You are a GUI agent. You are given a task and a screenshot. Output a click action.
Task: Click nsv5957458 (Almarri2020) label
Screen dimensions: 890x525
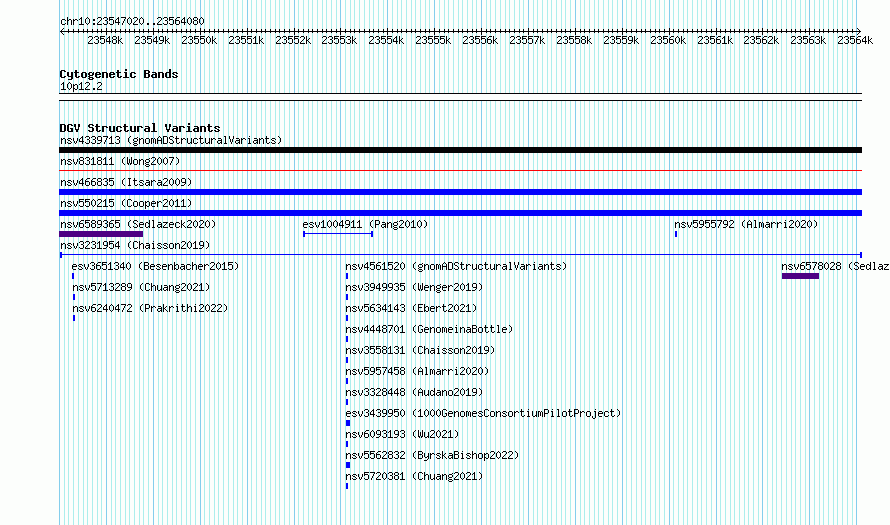coord(417,371)
